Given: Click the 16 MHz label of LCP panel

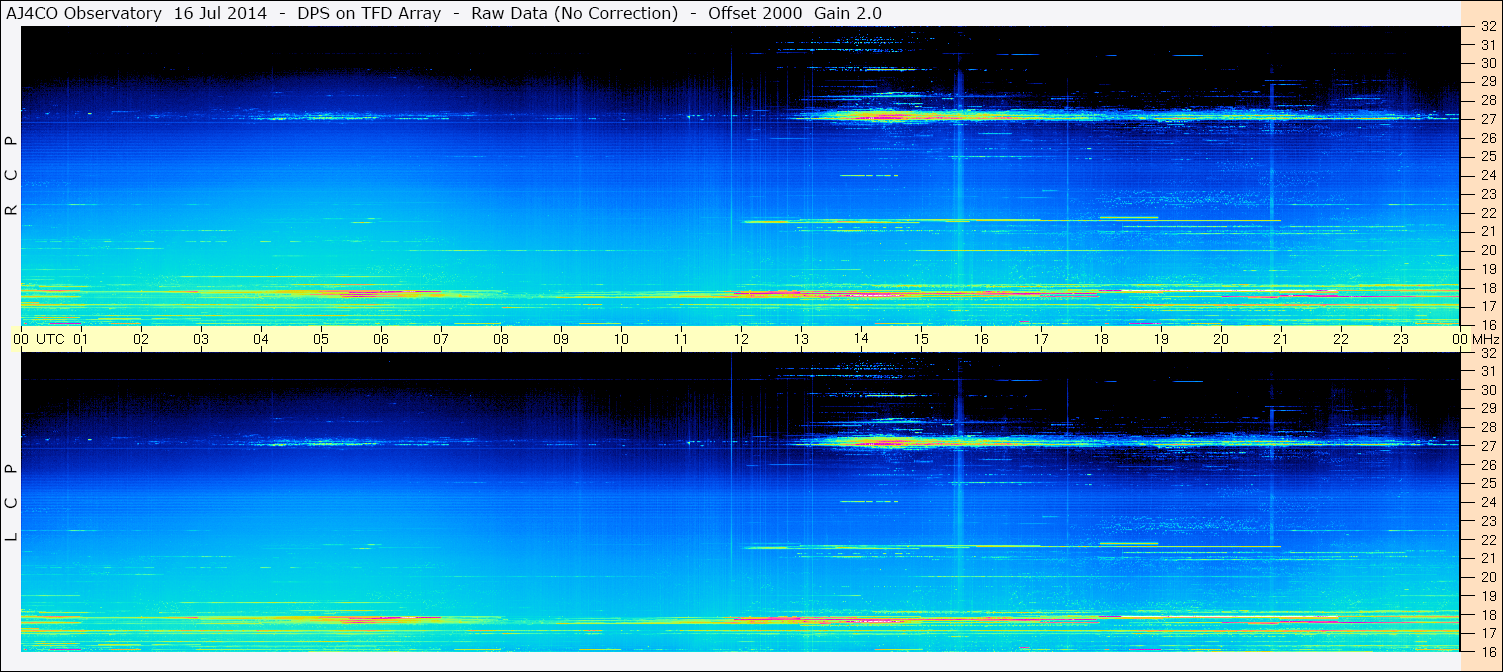Looking at the screenshot, I should pos(1488,652).
